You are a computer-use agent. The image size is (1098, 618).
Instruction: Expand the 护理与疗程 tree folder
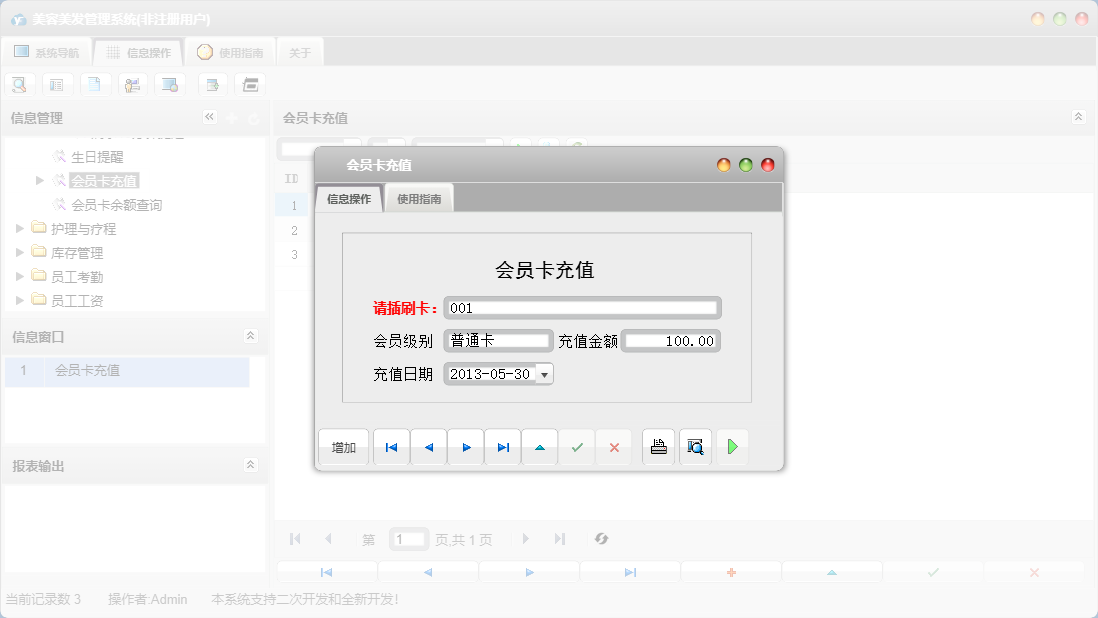tap(18, 228)
